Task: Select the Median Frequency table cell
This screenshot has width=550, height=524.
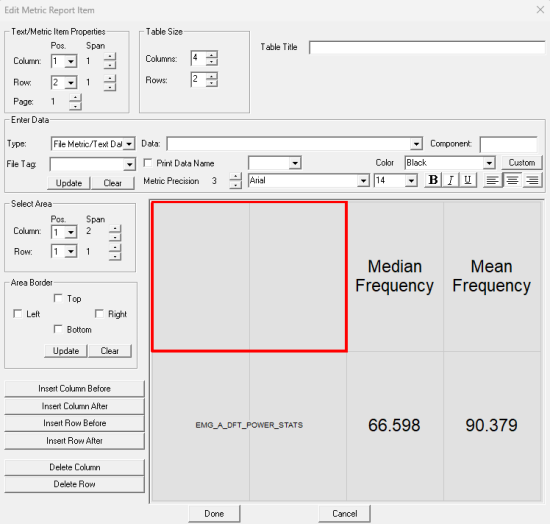Action: click(x=395, y=276)
